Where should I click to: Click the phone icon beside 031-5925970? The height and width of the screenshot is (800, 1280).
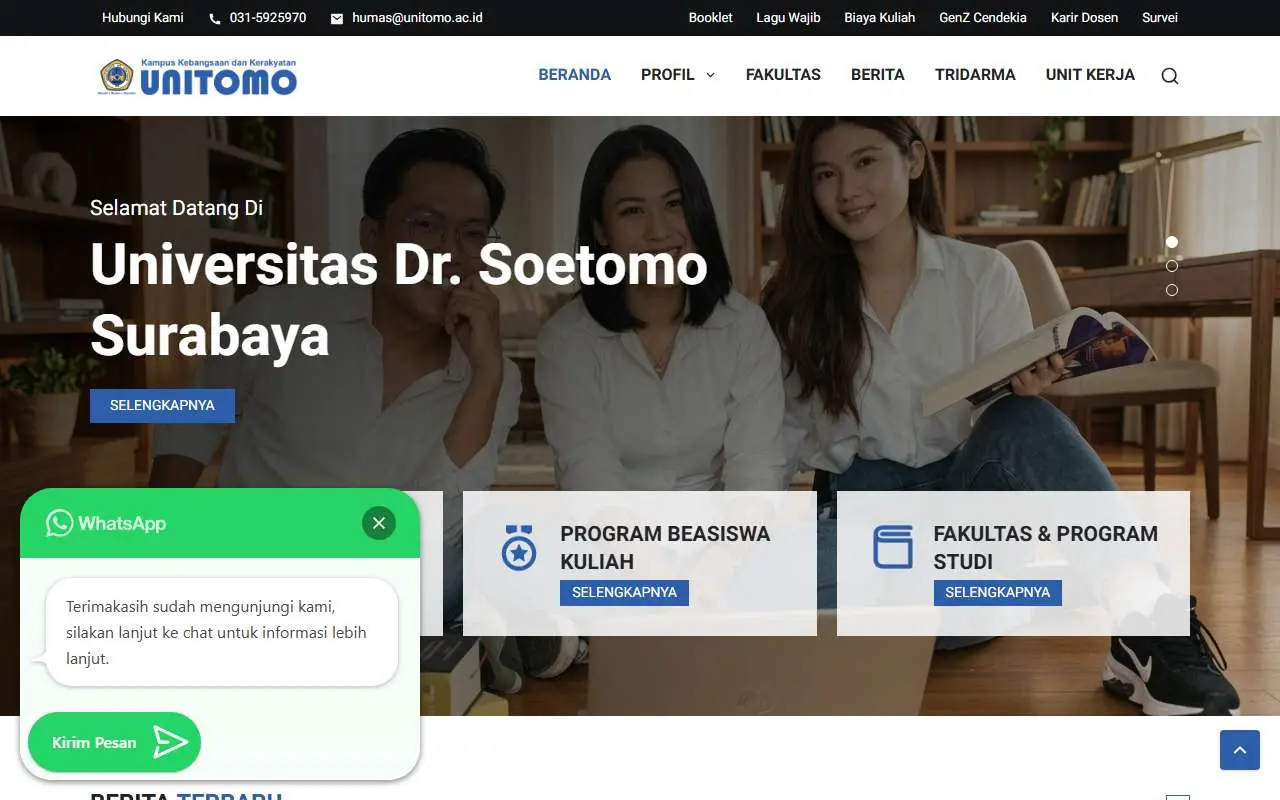[215, 18]
